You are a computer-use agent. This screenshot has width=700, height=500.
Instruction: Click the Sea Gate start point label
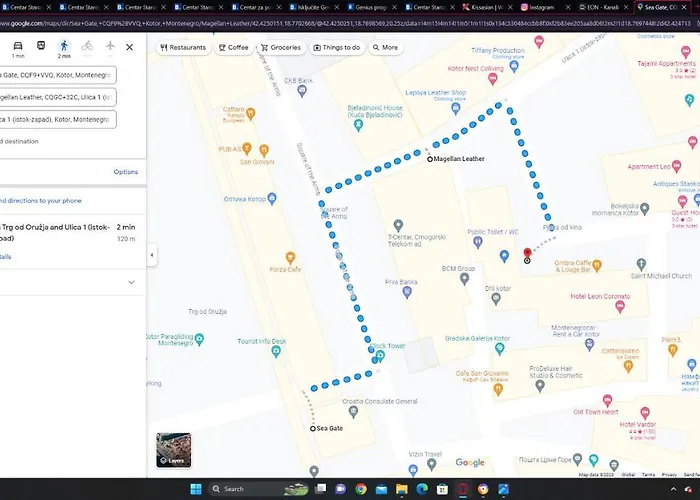click(x=329, y=428)
